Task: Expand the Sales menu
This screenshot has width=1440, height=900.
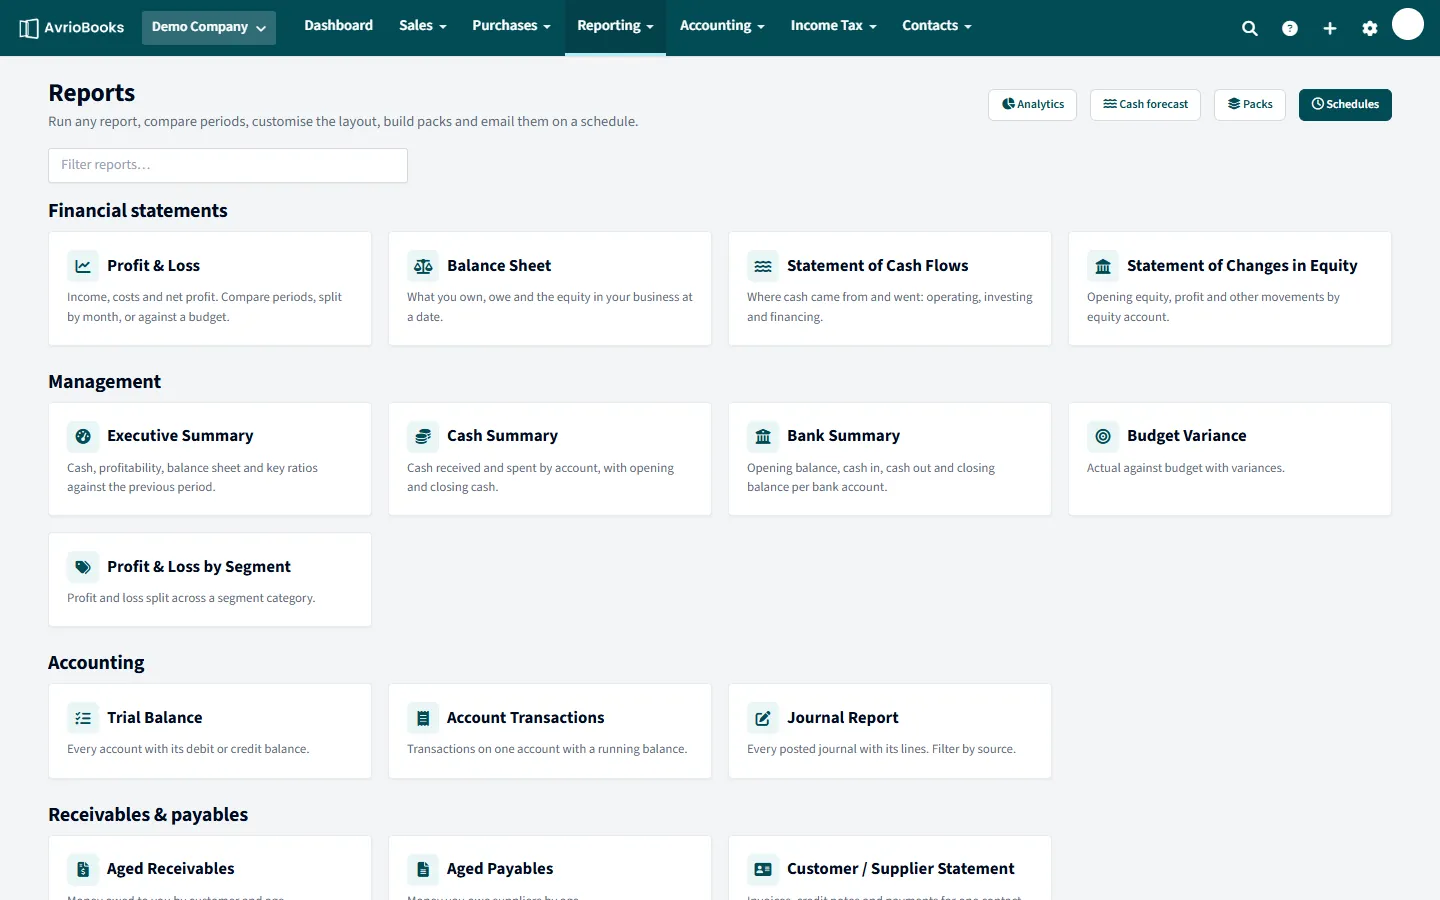Action: (423, 26)
